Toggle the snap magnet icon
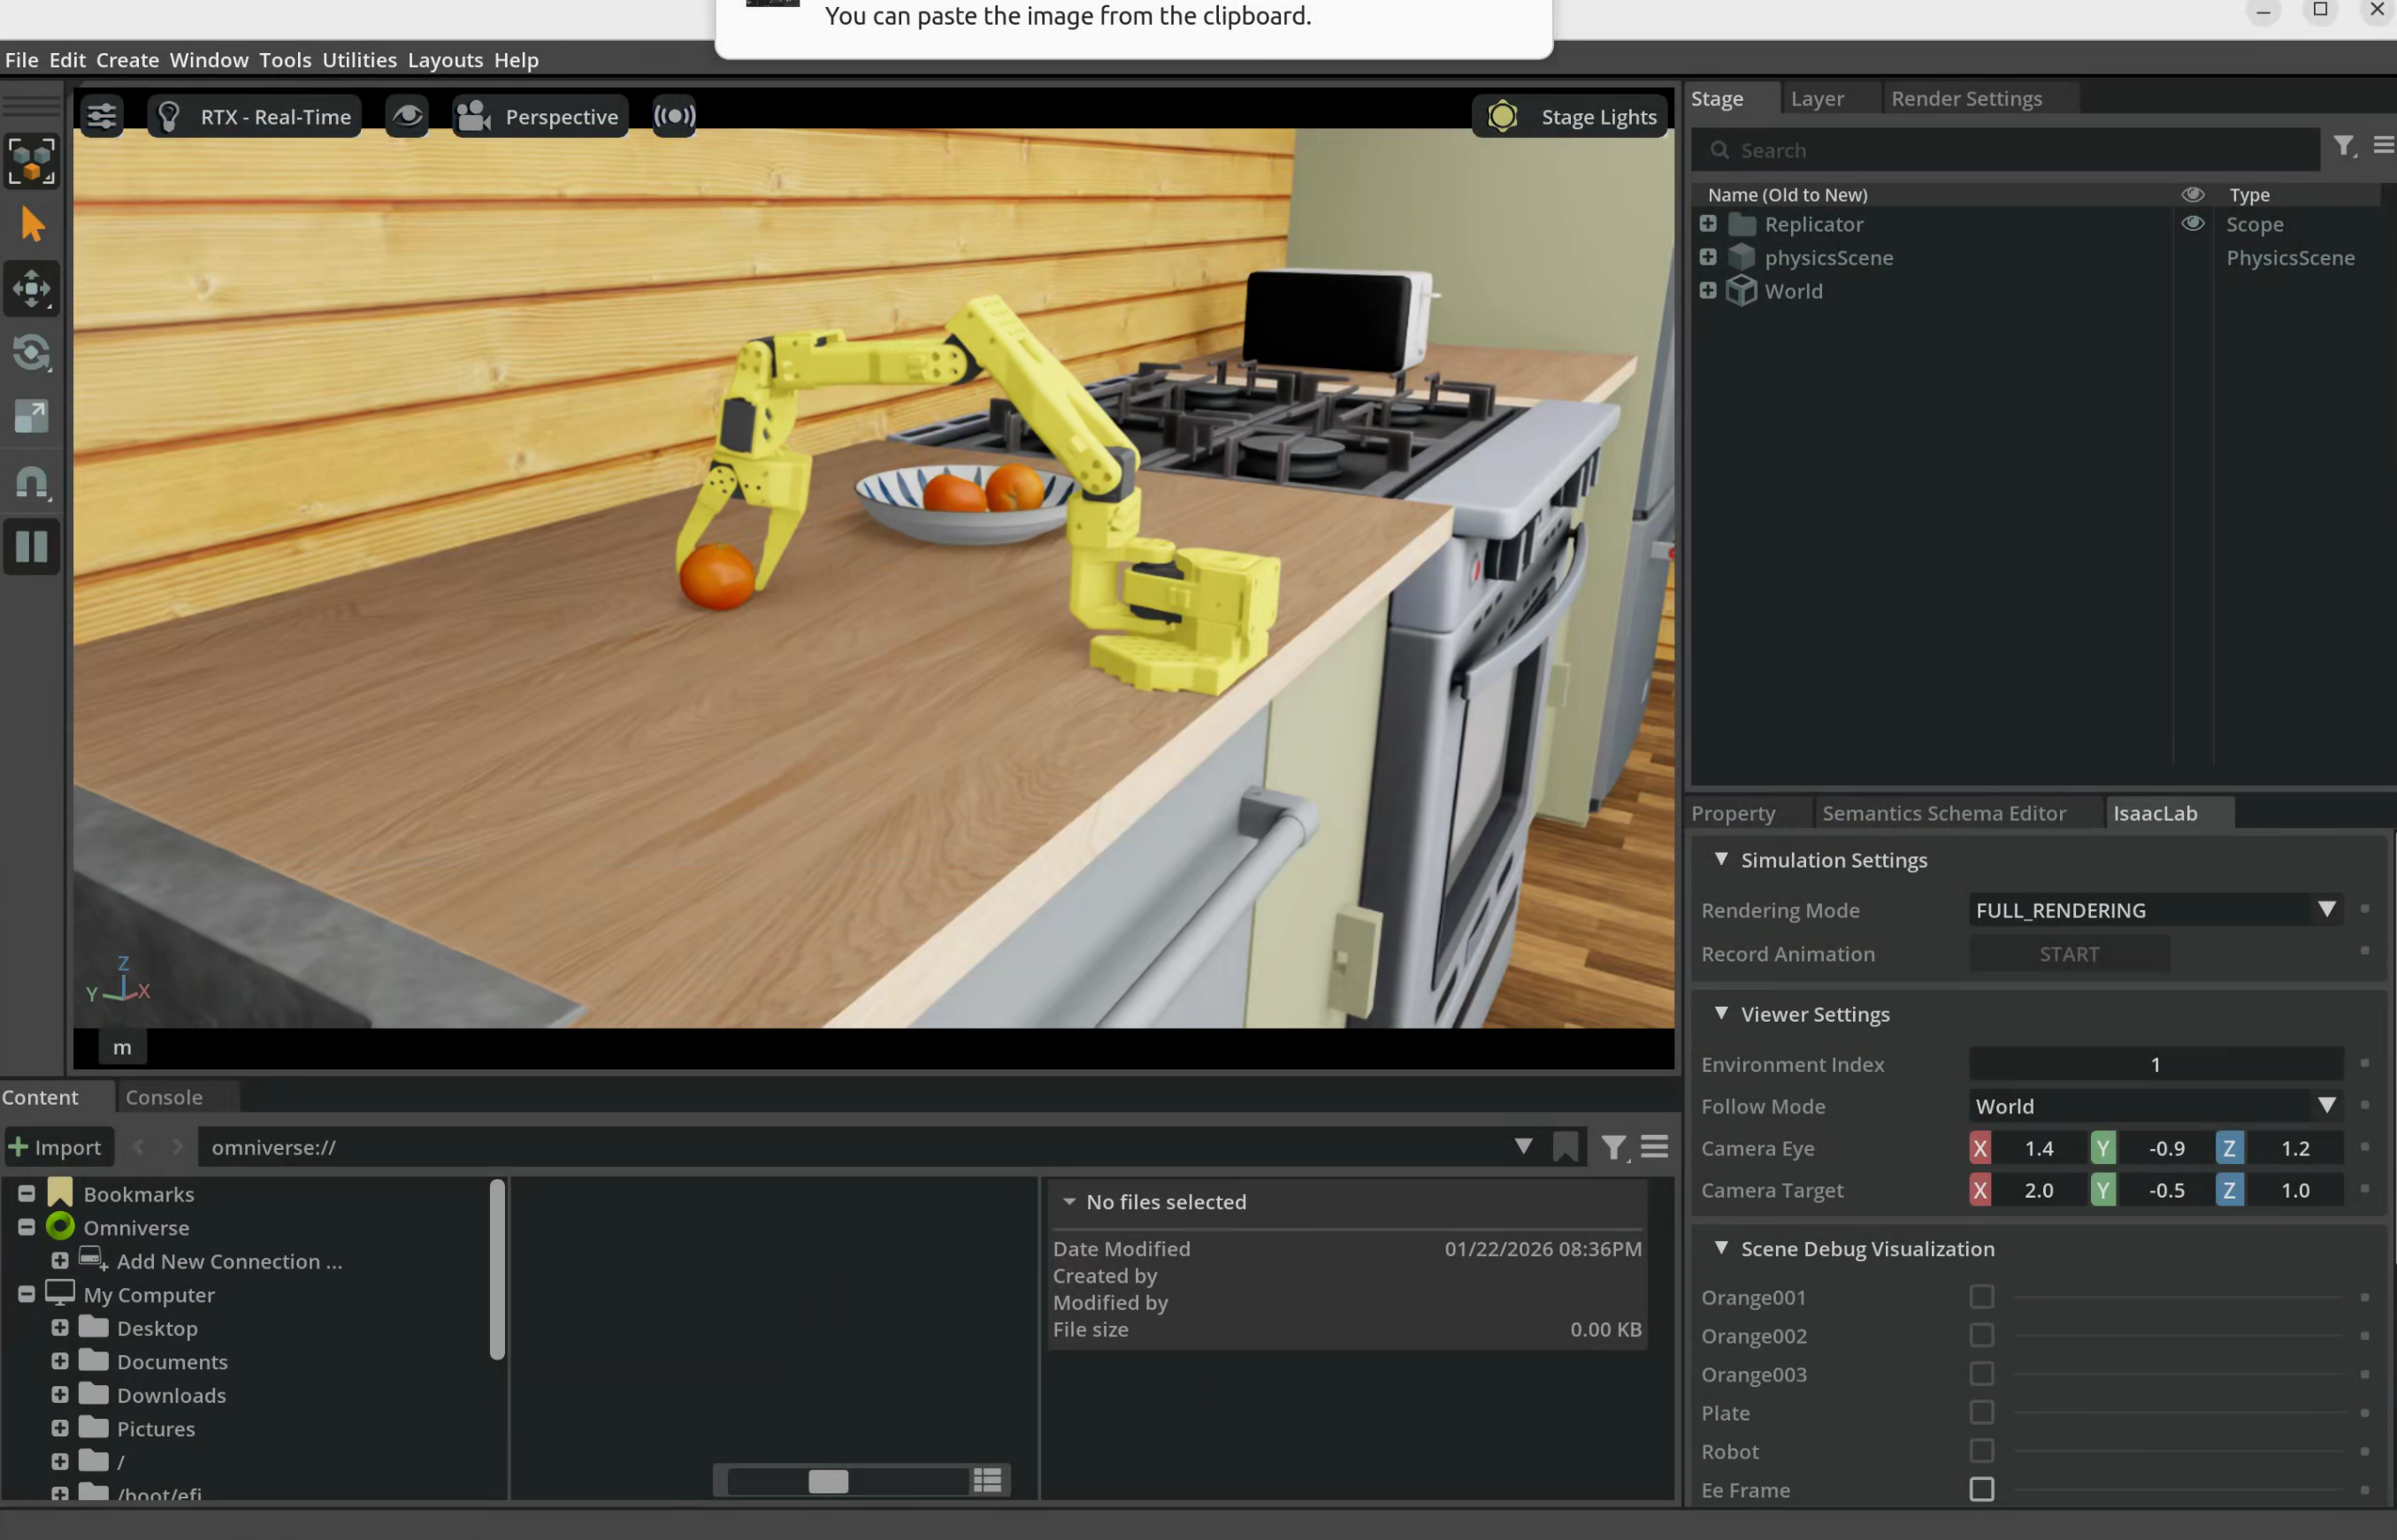 (32, 483)
